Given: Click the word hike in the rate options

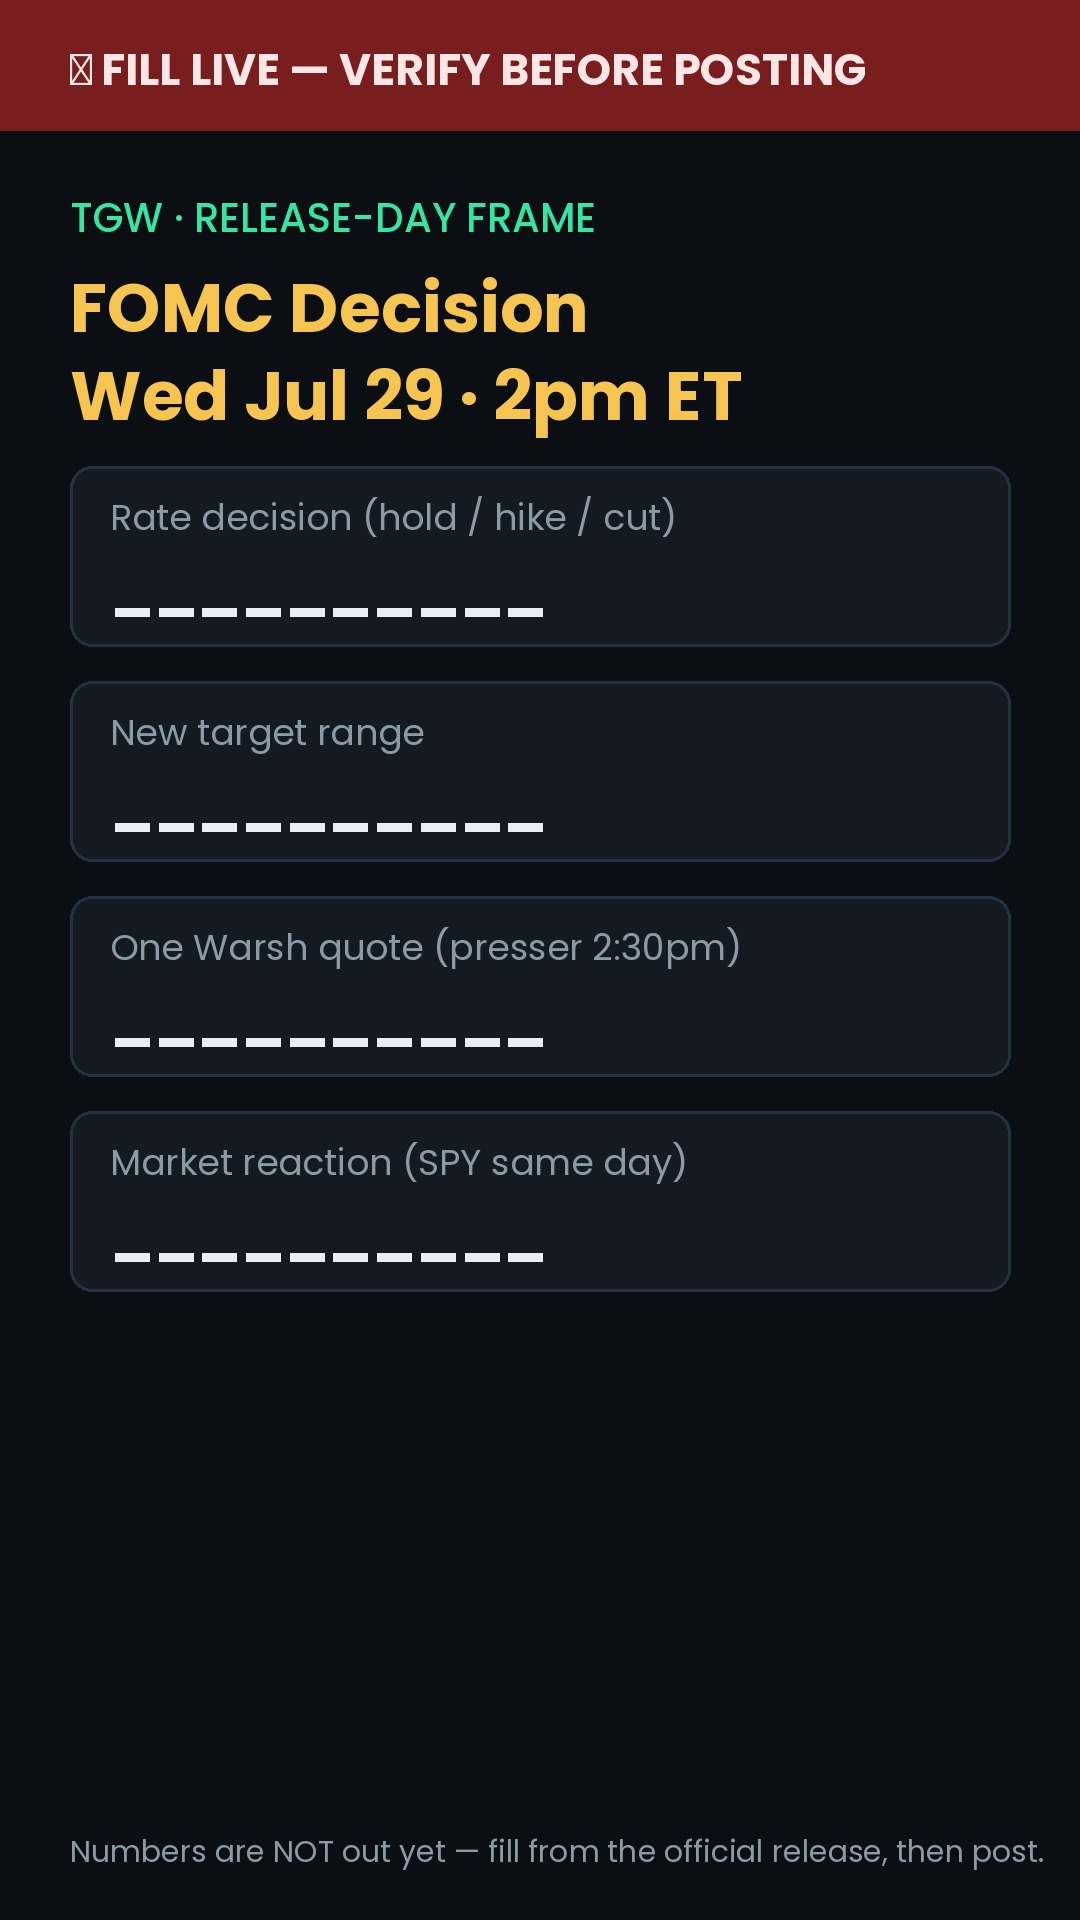Looking at the screenshot, I should [x=530, y=518].
